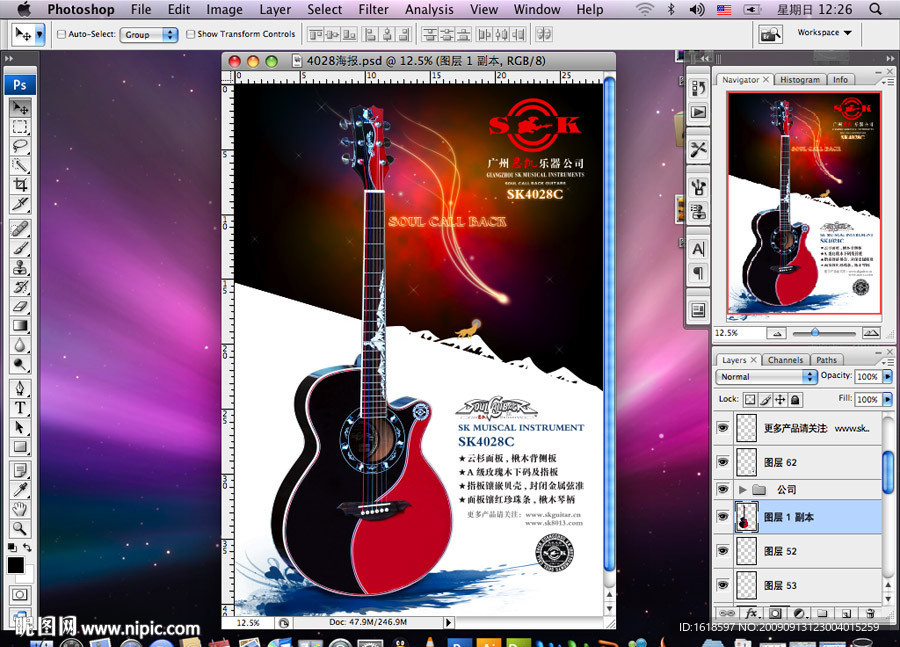
Task: Select the Eraser tool
Action: (x=20, y=307)
